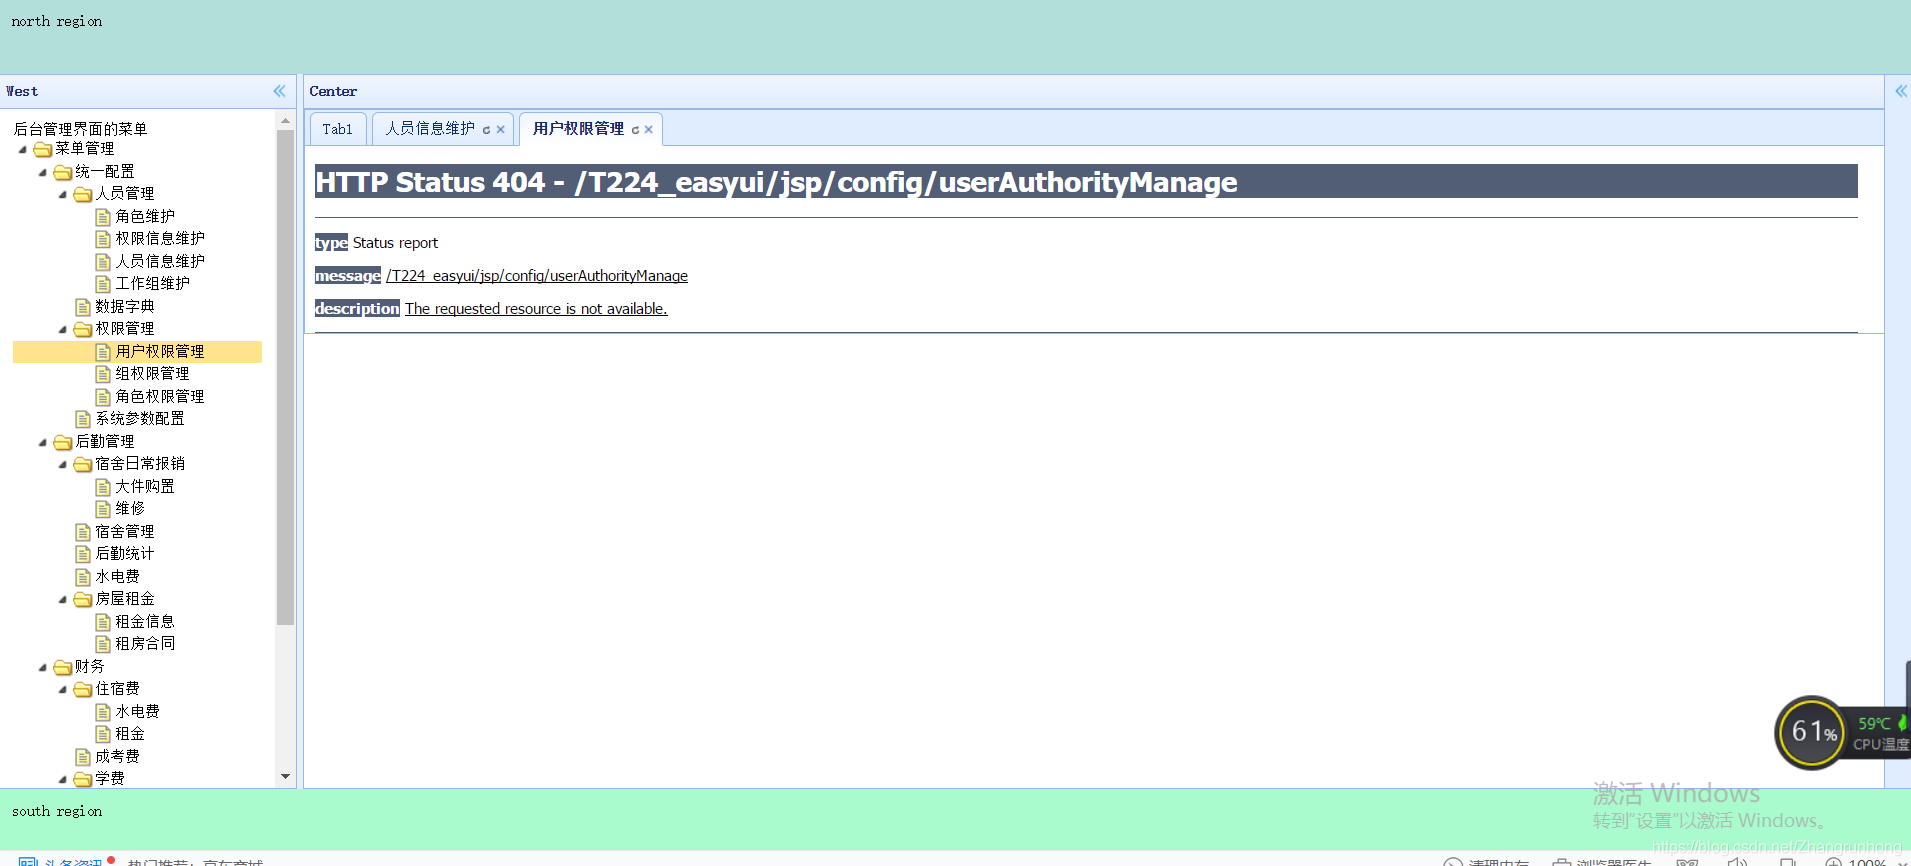Collapse the 学费 tree node

coord(63,779)
